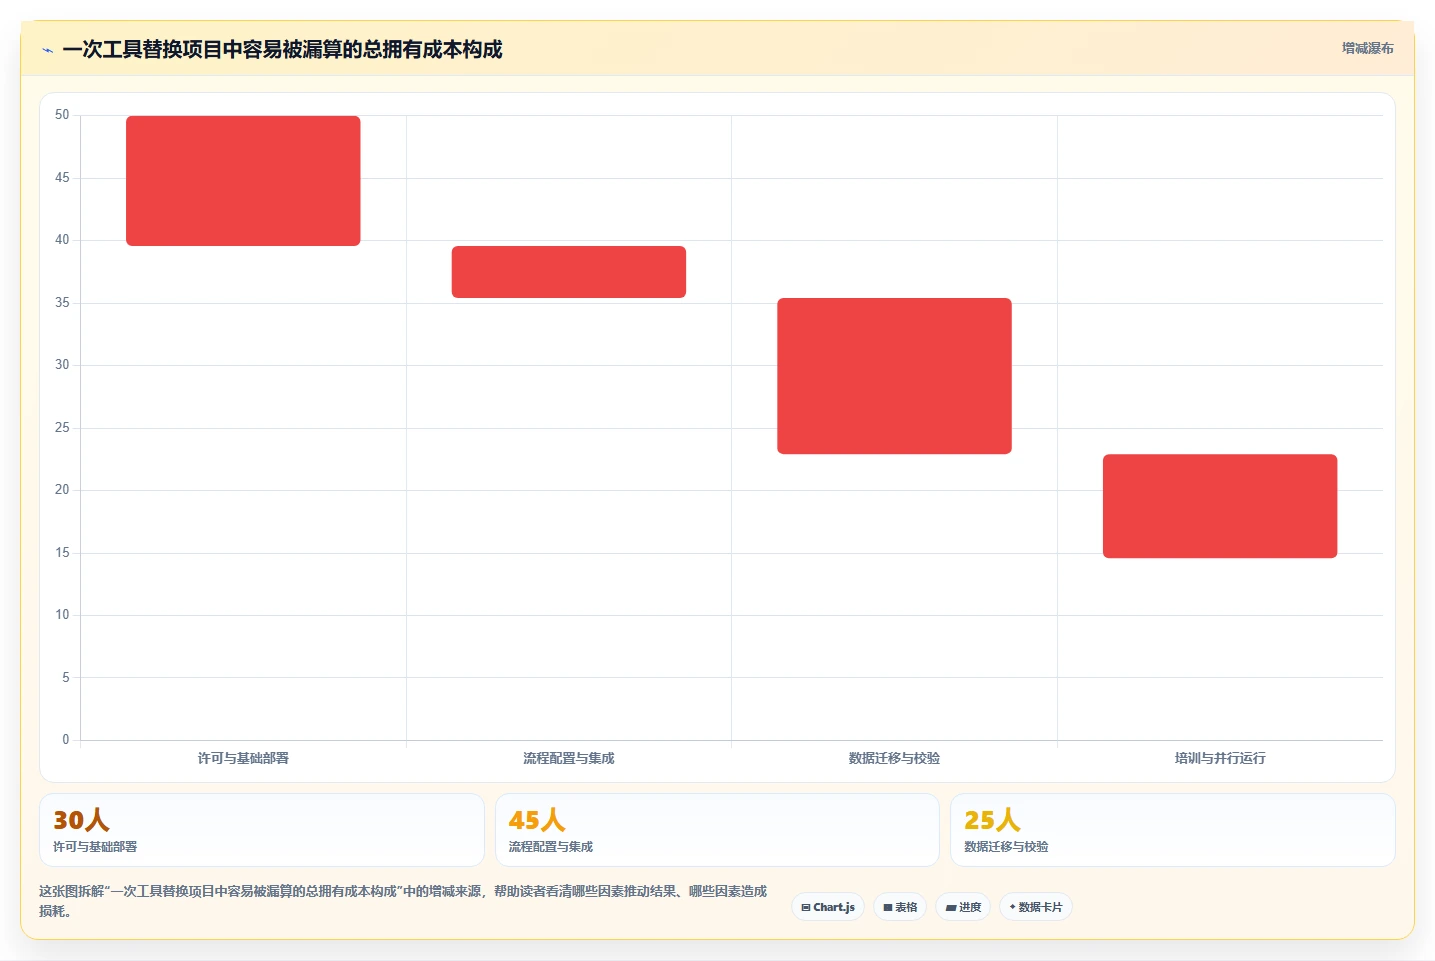Click the 数据卡片 tag chip
The image size is (1435, 961).
tap(1036, 907)
